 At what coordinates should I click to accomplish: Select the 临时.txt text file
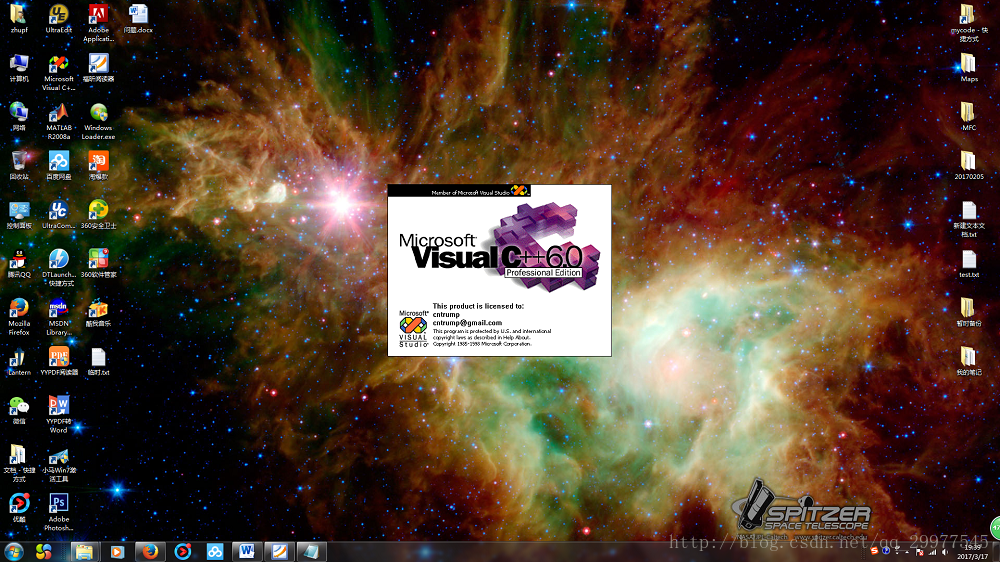click(x=98, y=362)
